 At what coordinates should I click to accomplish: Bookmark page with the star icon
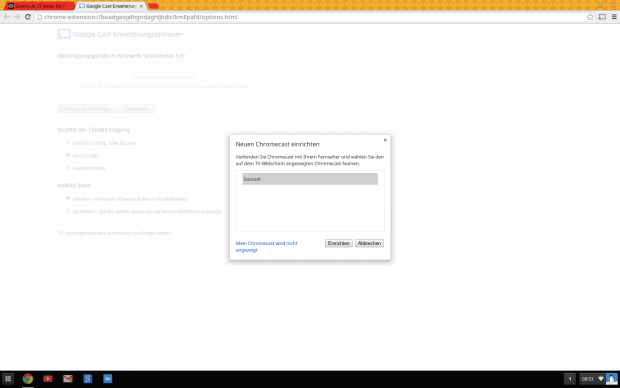(x=590, y=17)
